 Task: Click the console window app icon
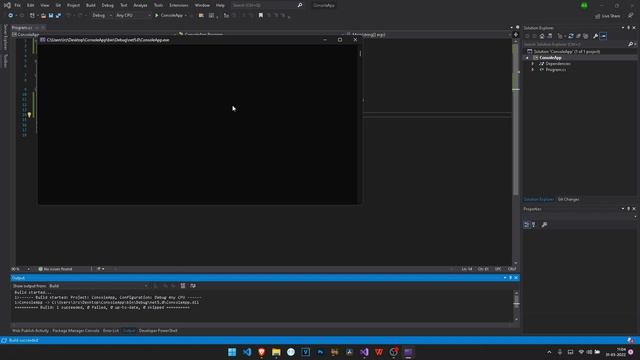pyautogui.click(x=42, y=40)
